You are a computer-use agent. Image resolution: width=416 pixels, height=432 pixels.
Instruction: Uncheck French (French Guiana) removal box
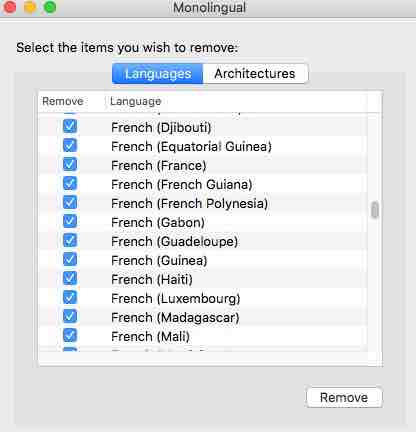pyautogui.click(x=70, y=183)
